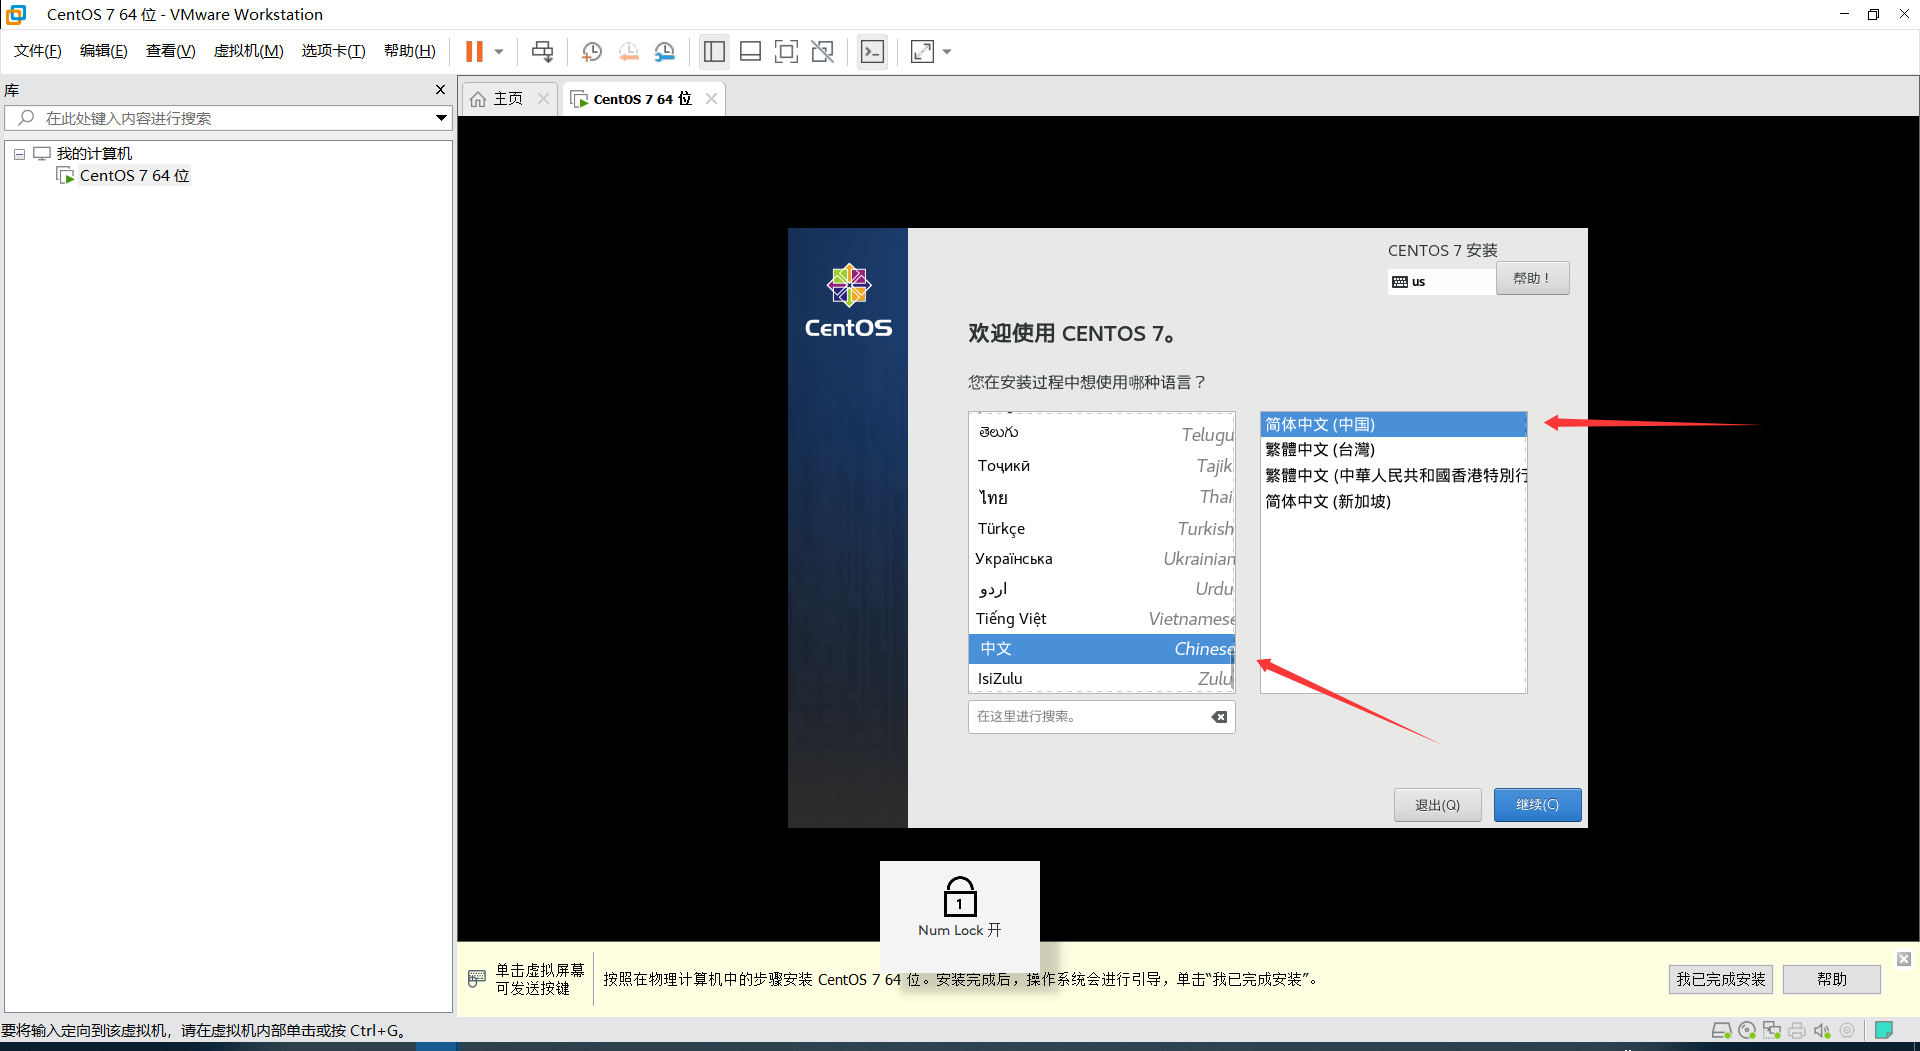This screenshot has width=1920, height=1051.
Task: Choose 繁體中文 (香港特別行政區) locale
Action: (1394, 475)
